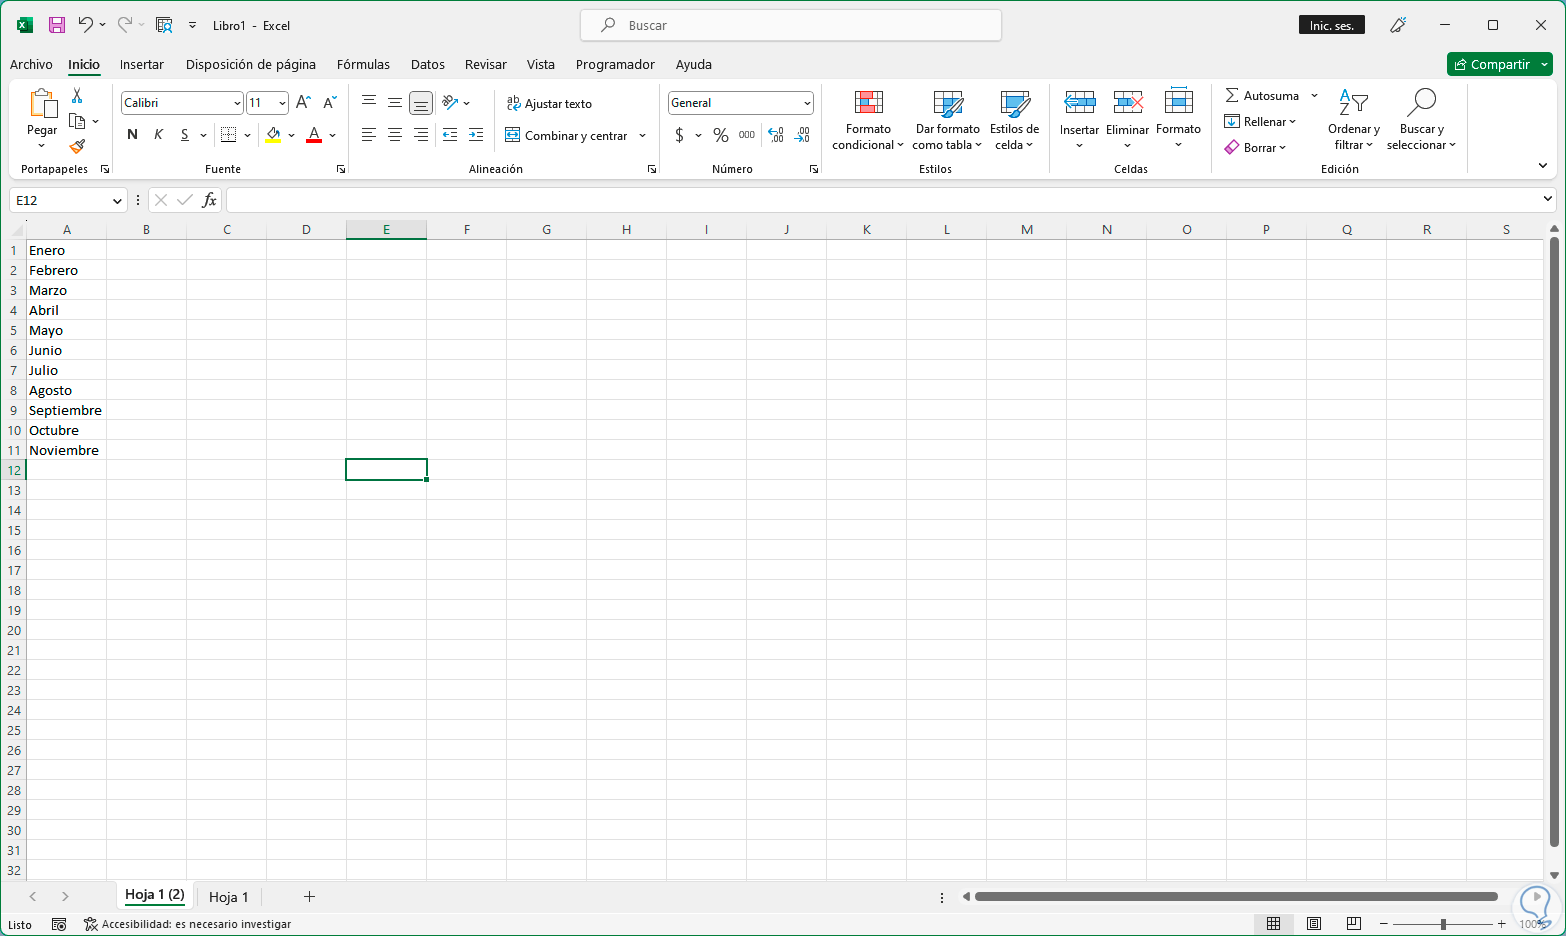Image resolution: width=1566 pixels, height=936 pixels.
Task: Collapse the ribbon with chevron
Action: 1543,165
